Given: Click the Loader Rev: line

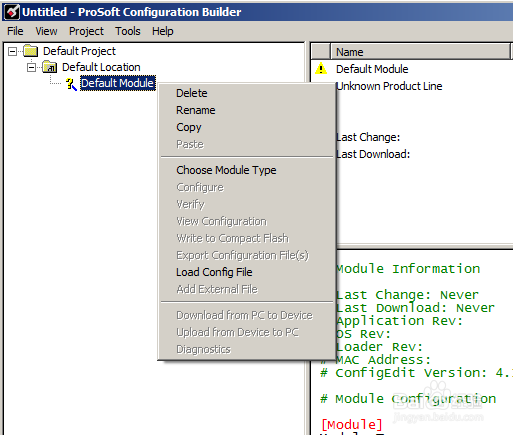Looking at the screenshot, I should pos(379,347).
